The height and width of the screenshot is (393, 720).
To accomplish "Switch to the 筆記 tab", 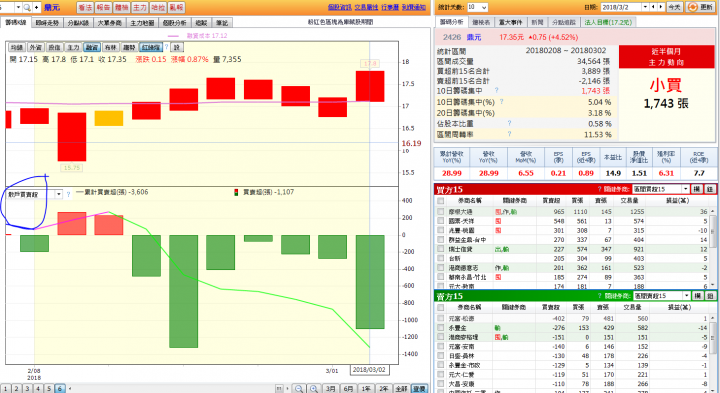I will pos(222,22).
